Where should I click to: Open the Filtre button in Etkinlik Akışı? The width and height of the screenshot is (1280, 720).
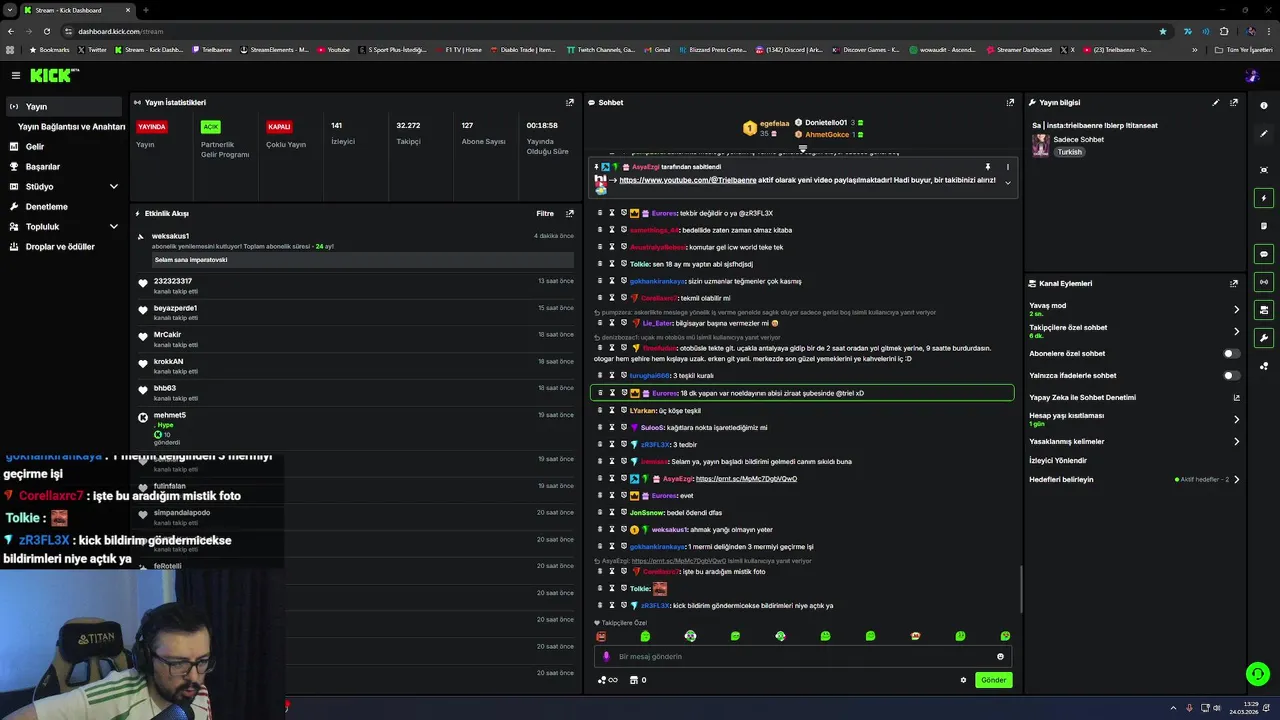pos(545,213)
